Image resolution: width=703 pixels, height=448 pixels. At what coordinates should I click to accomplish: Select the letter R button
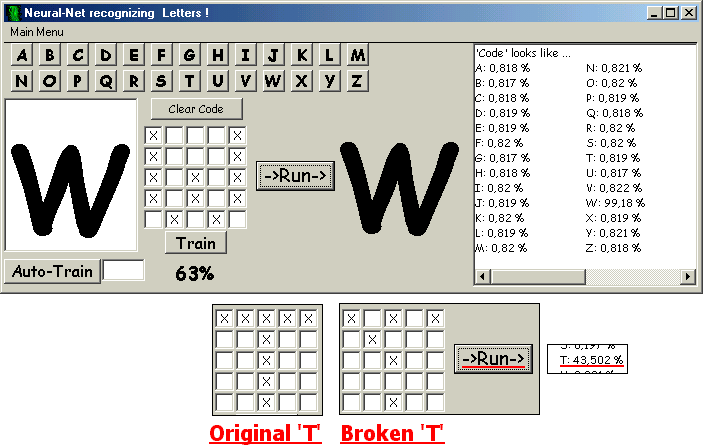134,81
